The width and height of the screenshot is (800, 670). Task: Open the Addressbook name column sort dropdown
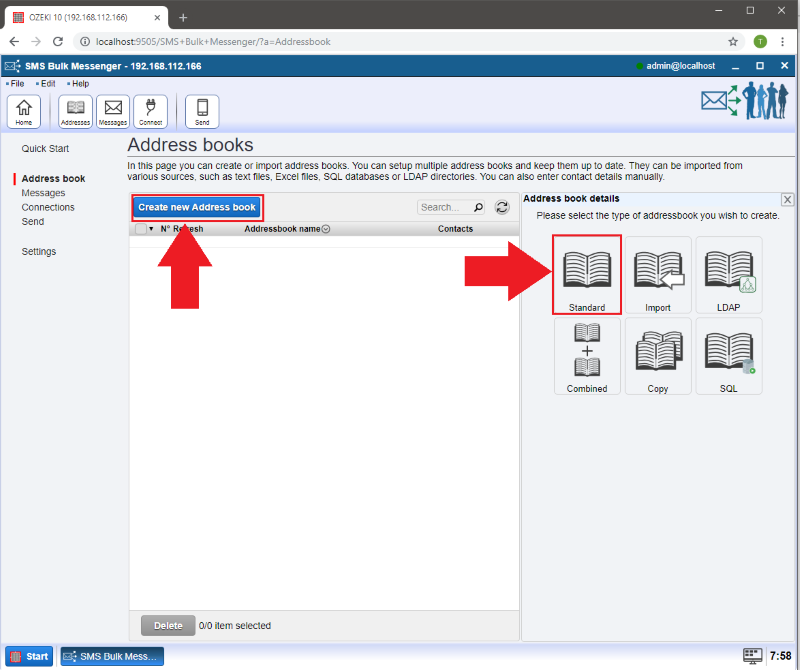coord(326,229)
